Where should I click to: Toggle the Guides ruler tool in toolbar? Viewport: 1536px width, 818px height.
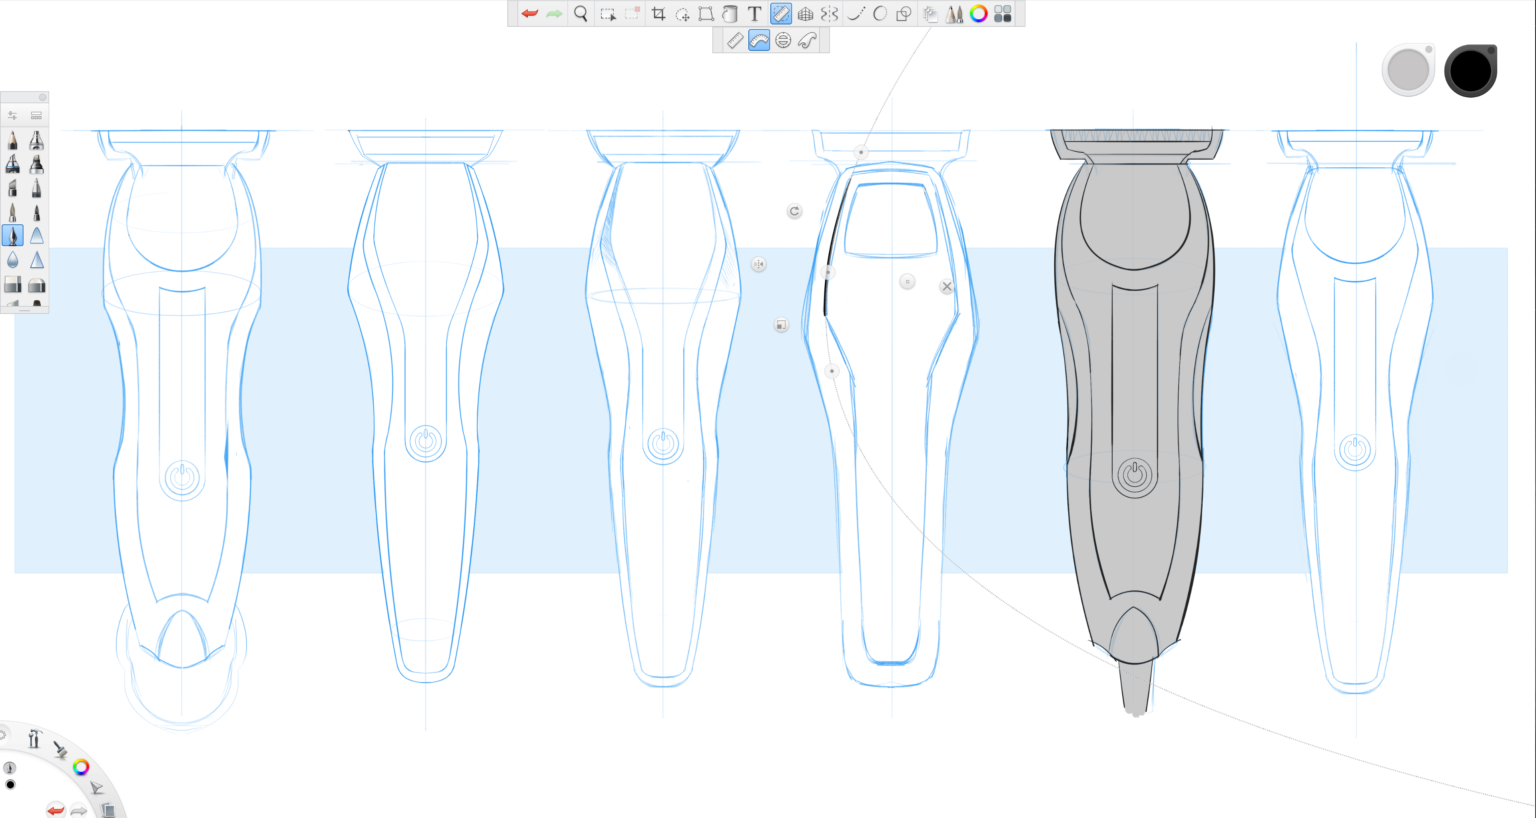tap(781, 14)
